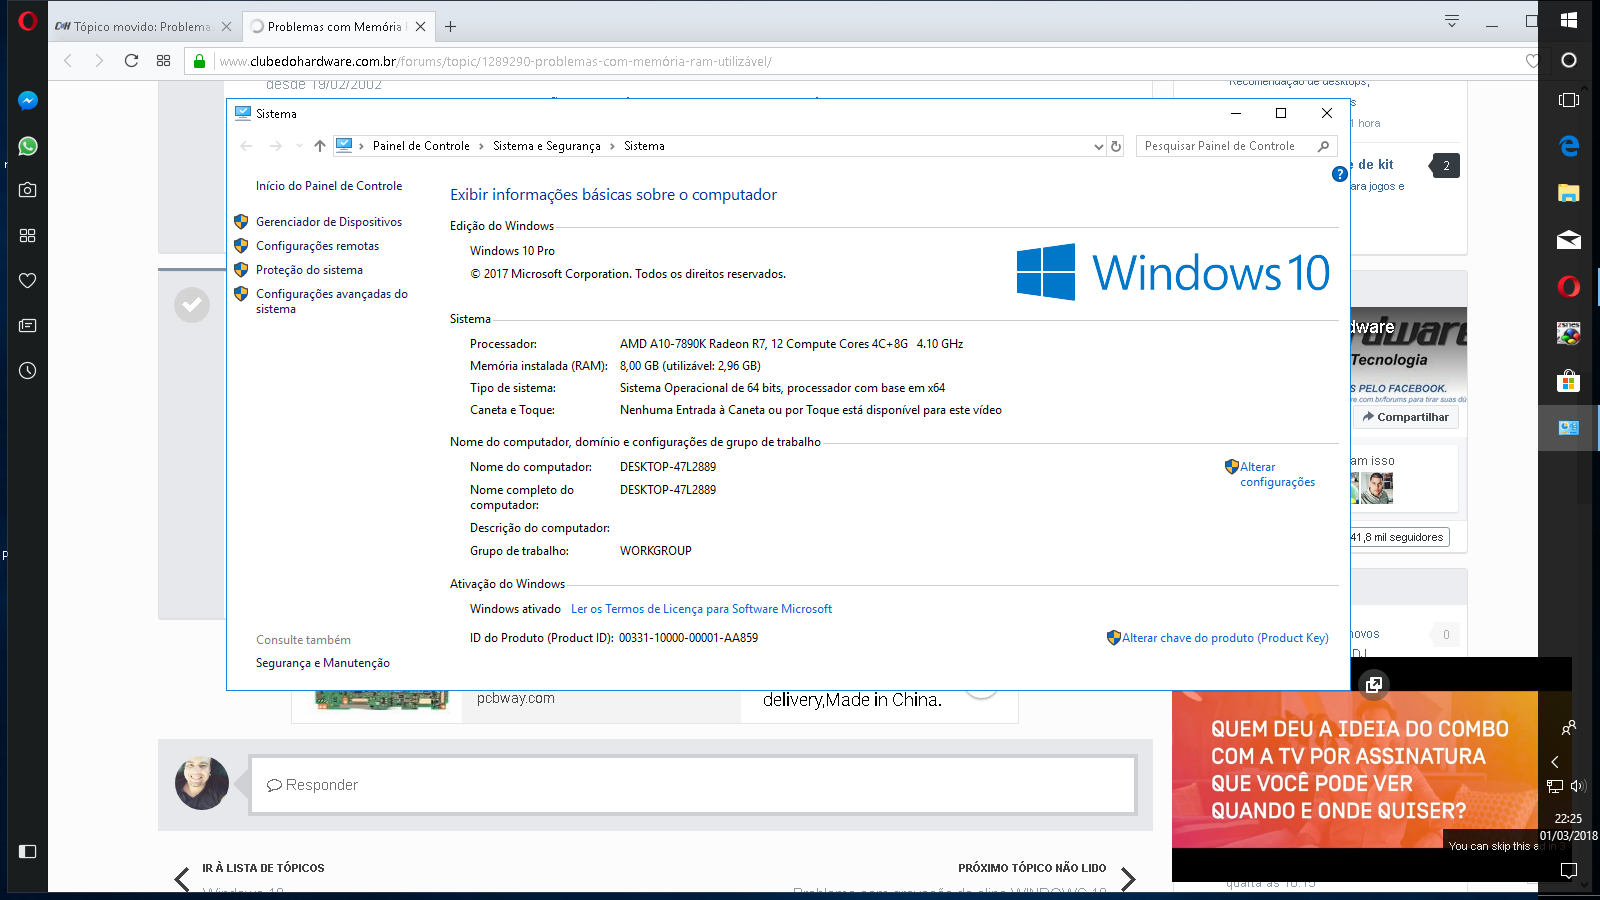Expand chevron after 'Painel de Controle' breadcrumb
Image resolution: width=1600 pixels, height=900 pixels.
(x=481, y=146)
